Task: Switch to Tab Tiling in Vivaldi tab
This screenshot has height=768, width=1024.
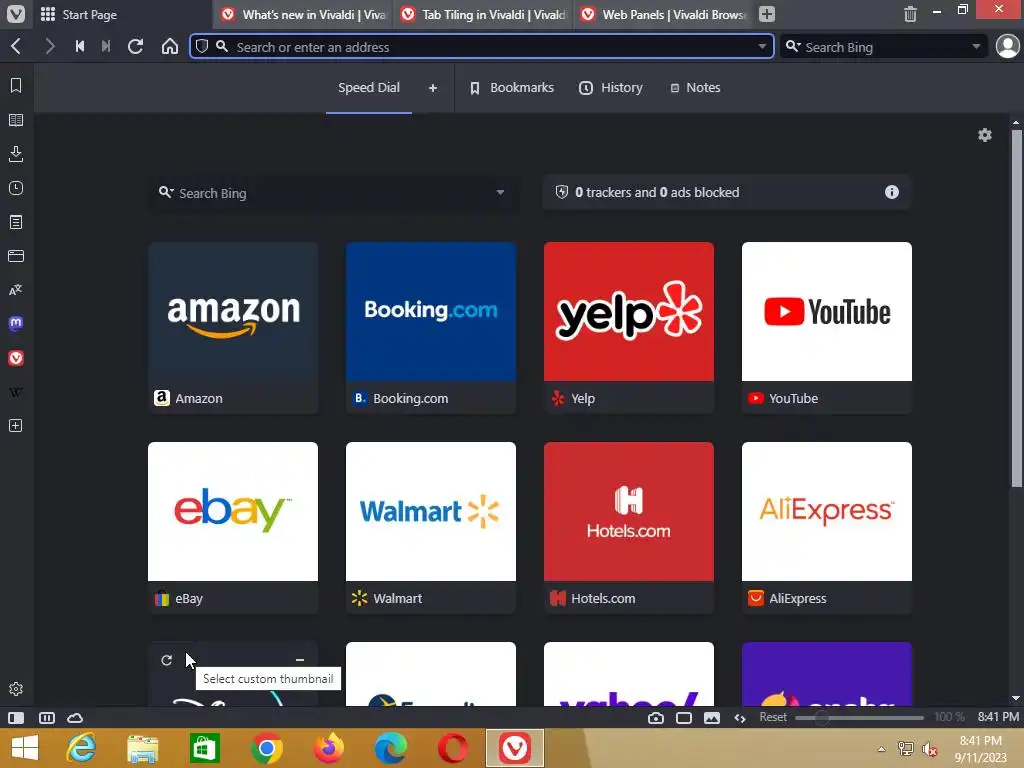Action: coord(483,14)
